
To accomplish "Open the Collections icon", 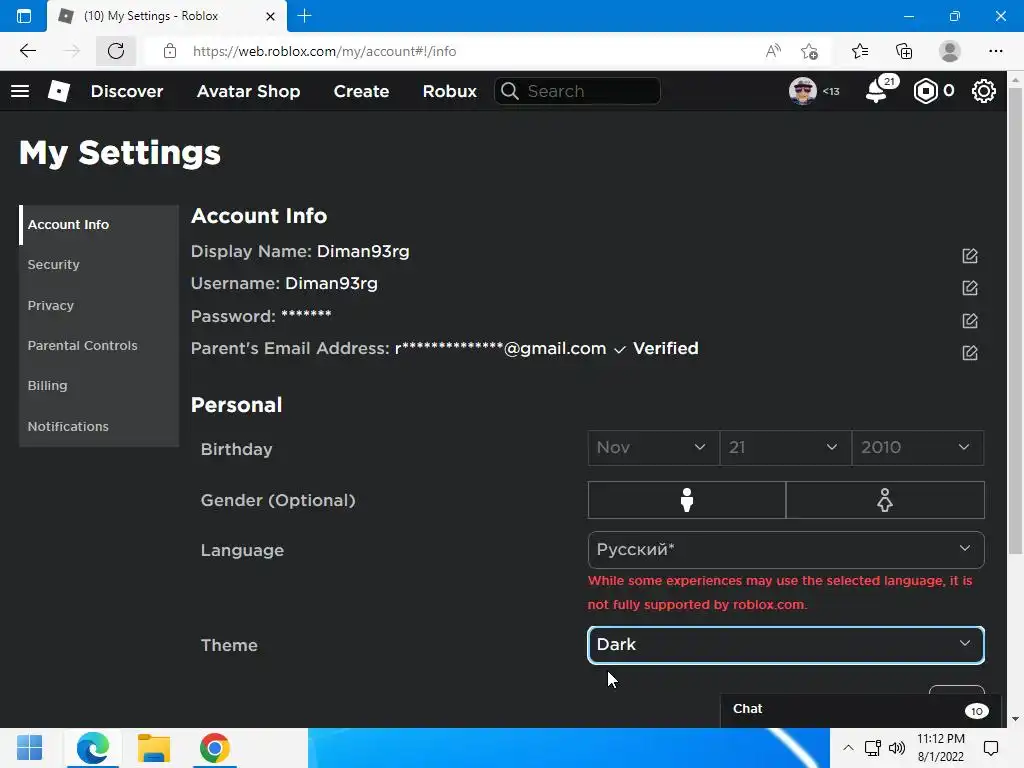I will click(x=904, y=51).
